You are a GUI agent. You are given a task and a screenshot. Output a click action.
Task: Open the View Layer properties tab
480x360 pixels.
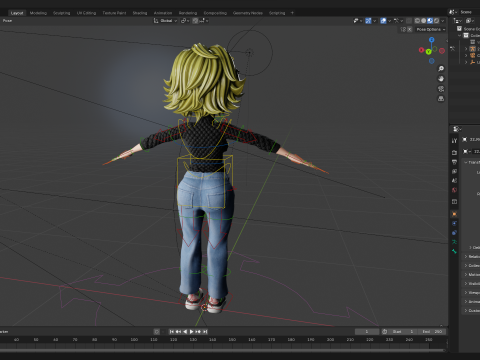pos(454,171)
